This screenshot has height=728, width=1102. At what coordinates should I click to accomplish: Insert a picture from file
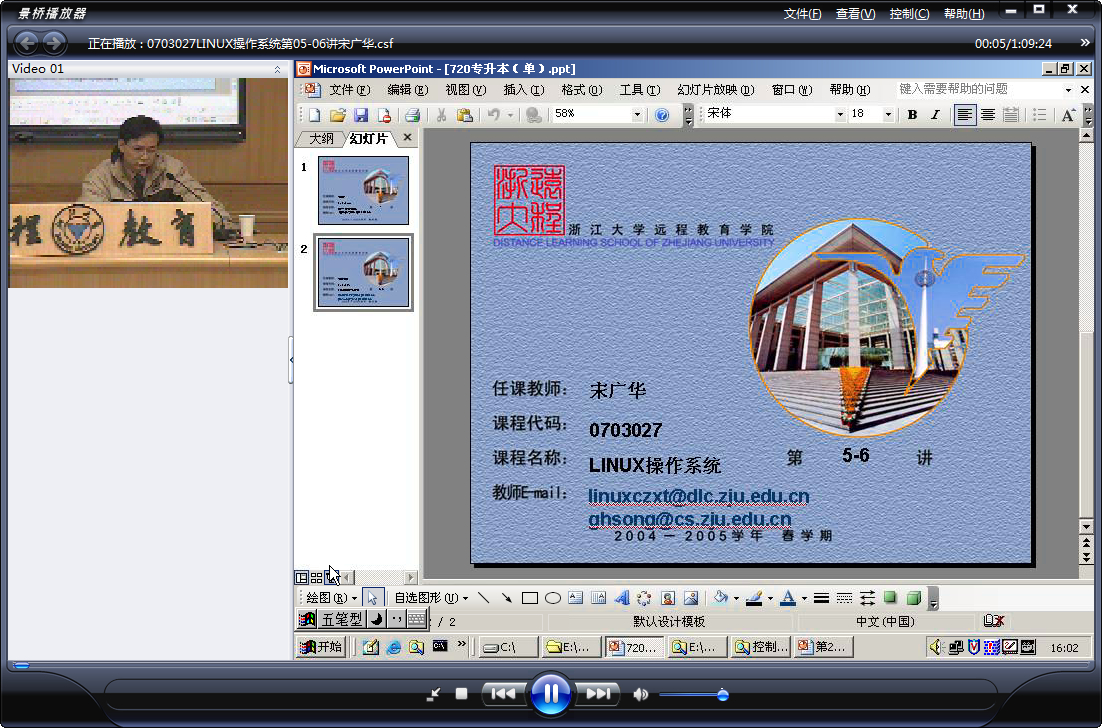(691, 598)
